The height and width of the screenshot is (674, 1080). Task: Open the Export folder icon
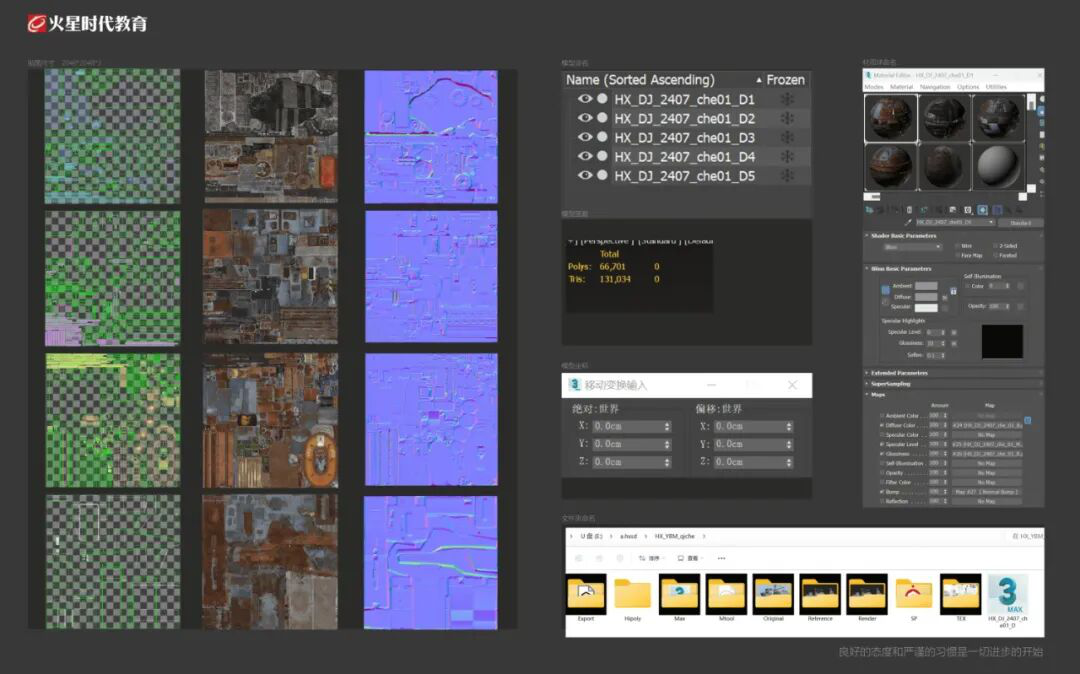click(586, 594)
